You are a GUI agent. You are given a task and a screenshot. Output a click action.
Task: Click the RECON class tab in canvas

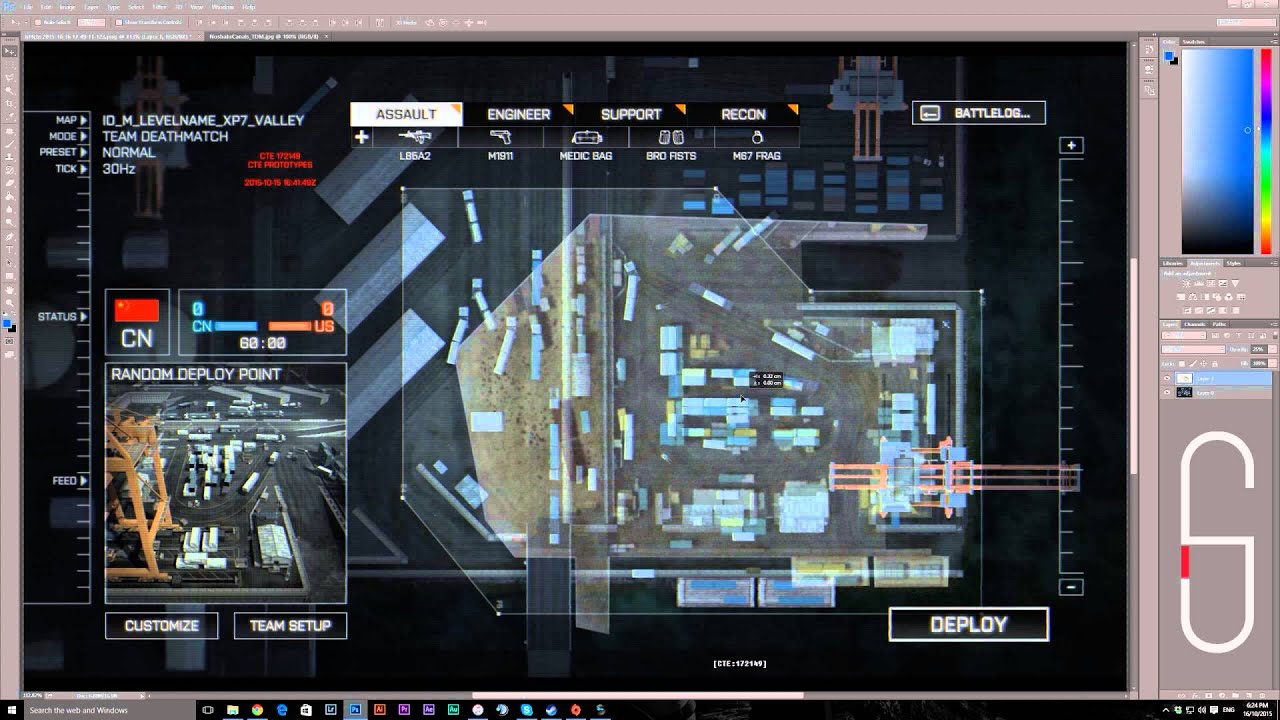pos(744,114)
